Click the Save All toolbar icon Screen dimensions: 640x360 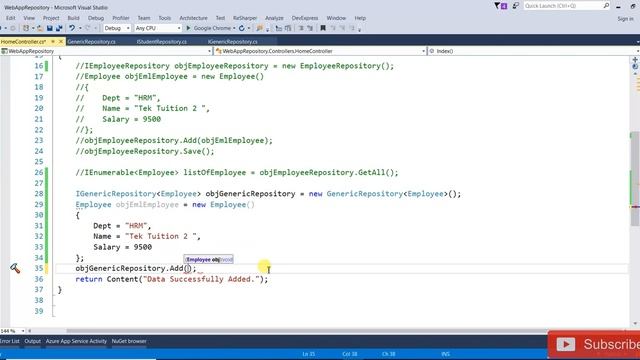tap(59, 28)
